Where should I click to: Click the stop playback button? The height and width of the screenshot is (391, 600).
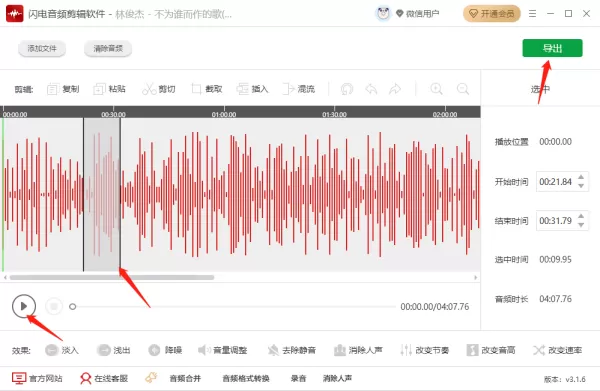point(54,306)
